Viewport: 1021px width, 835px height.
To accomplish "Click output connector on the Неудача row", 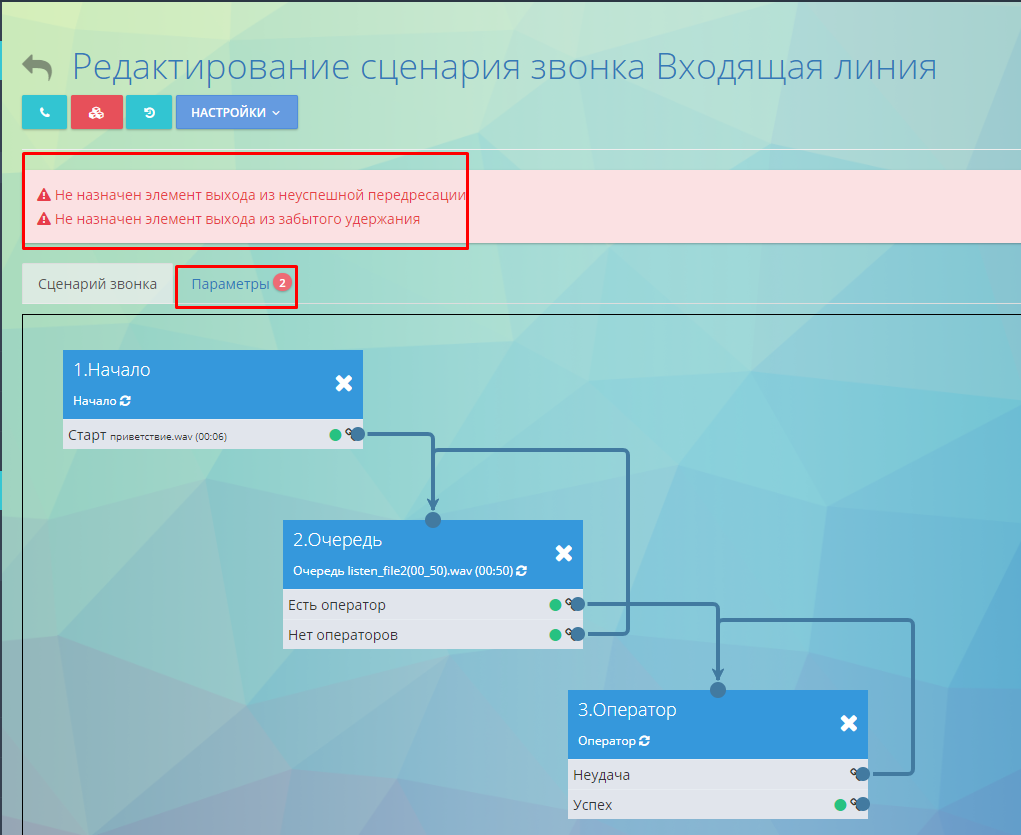I will [x=861, y=774].
